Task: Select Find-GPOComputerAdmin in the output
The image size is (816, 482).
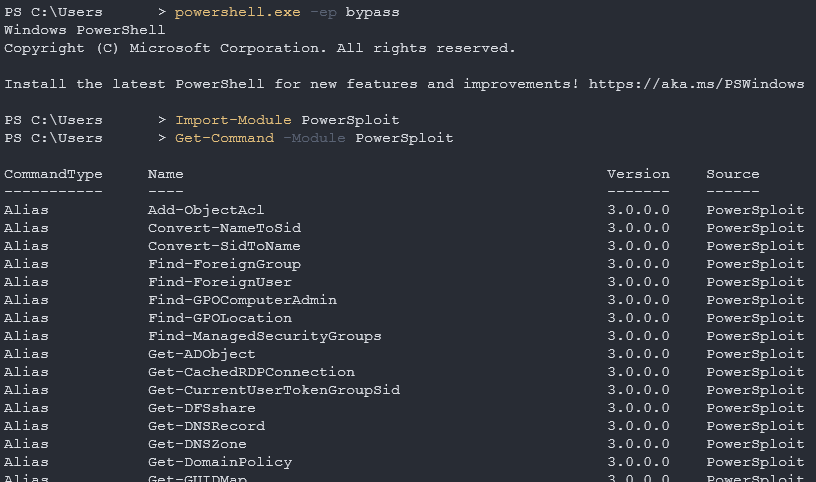Action: [x=242, y=300]
